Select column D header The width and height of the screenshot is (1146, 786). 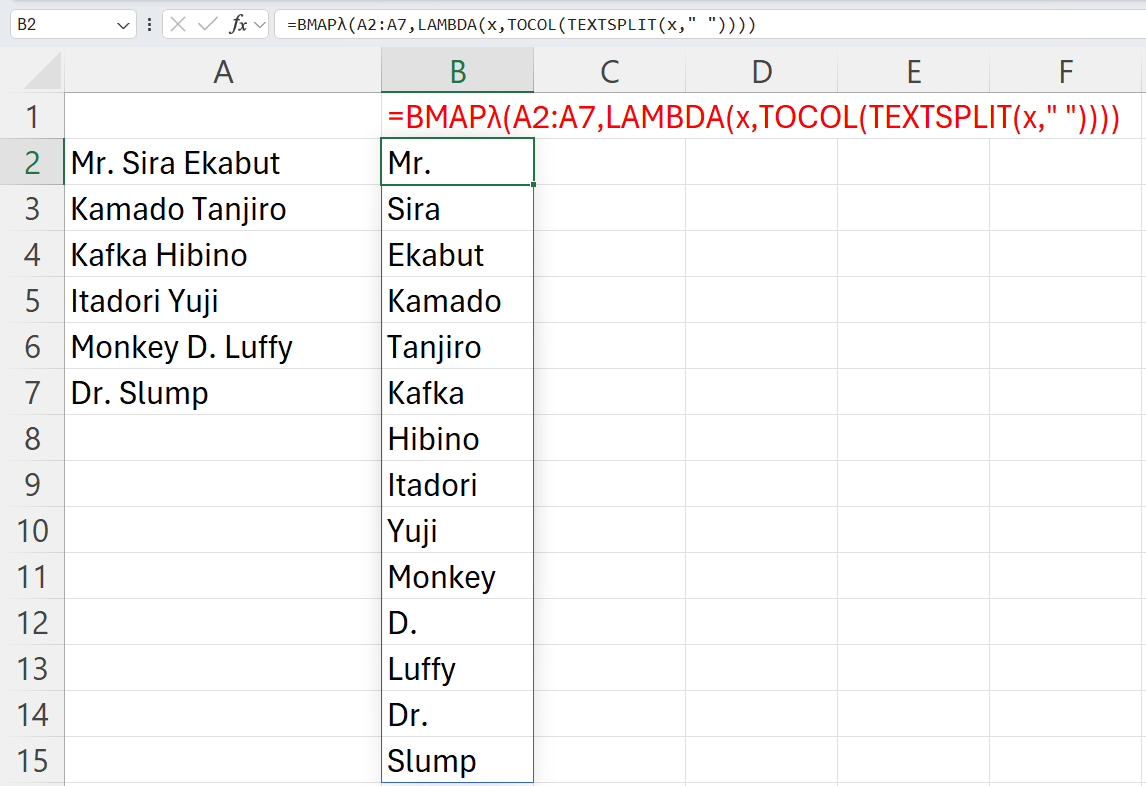[x=761, y=71]
